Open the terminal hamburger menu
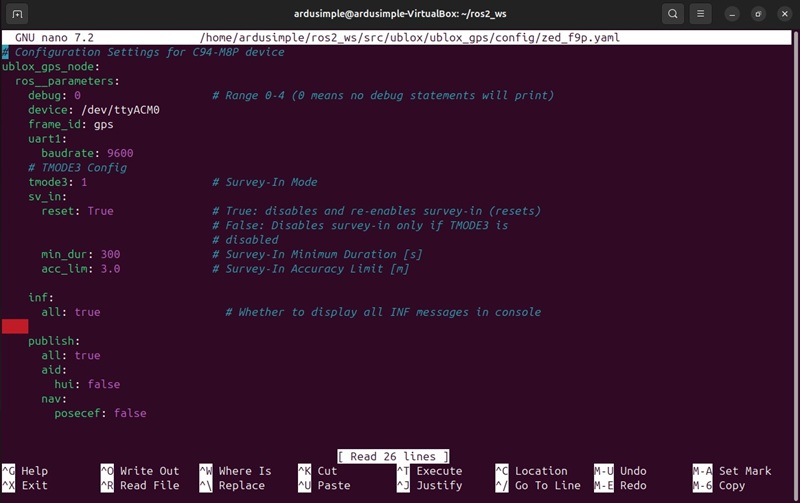Image resolution: width=800 pixels, height=503 pixels. point(702,14)
